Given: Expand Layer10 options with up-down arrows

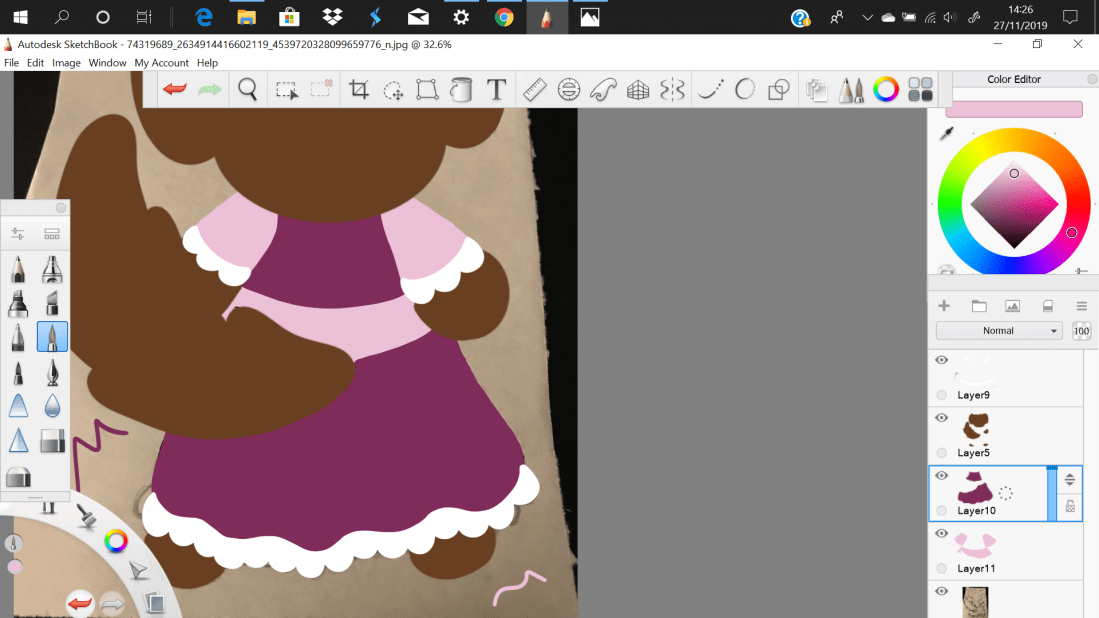Looking at the screenshot, I should click(1069, 479).
